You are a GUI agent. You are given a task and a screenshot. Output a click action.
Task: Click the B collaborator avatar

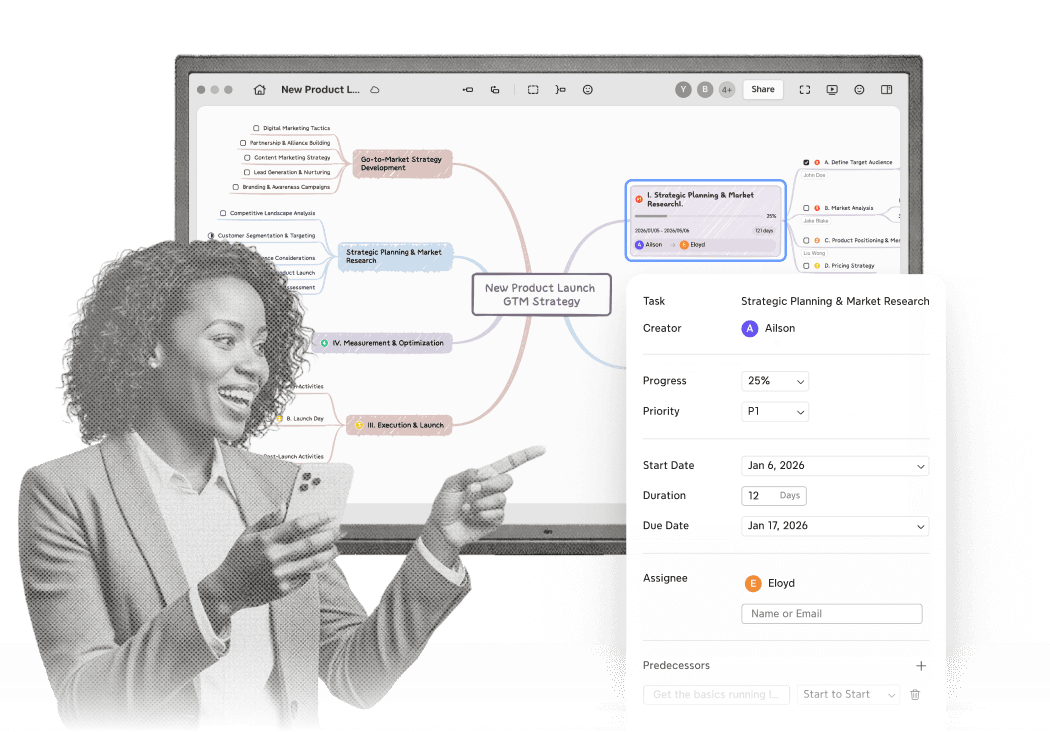[704, 90]
